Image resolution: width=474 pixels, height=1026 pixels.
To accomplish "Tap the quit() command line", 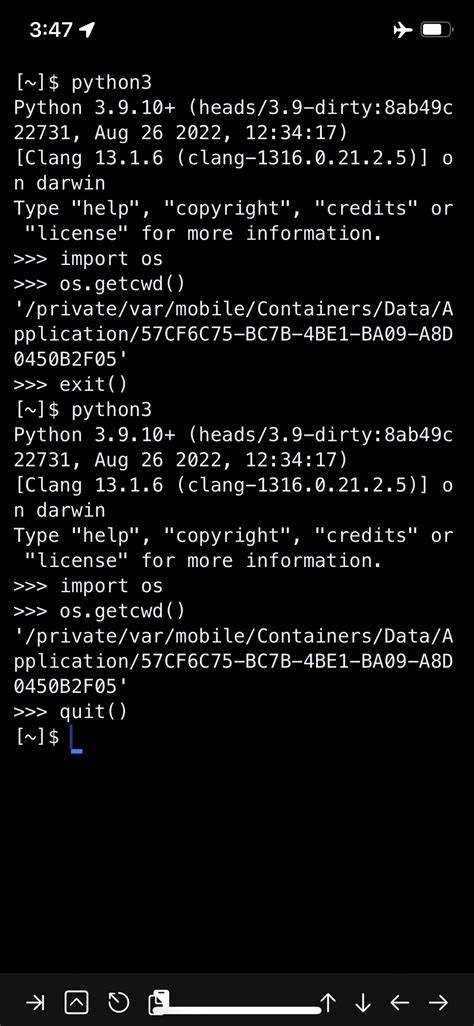I will (x=70, y=711).
